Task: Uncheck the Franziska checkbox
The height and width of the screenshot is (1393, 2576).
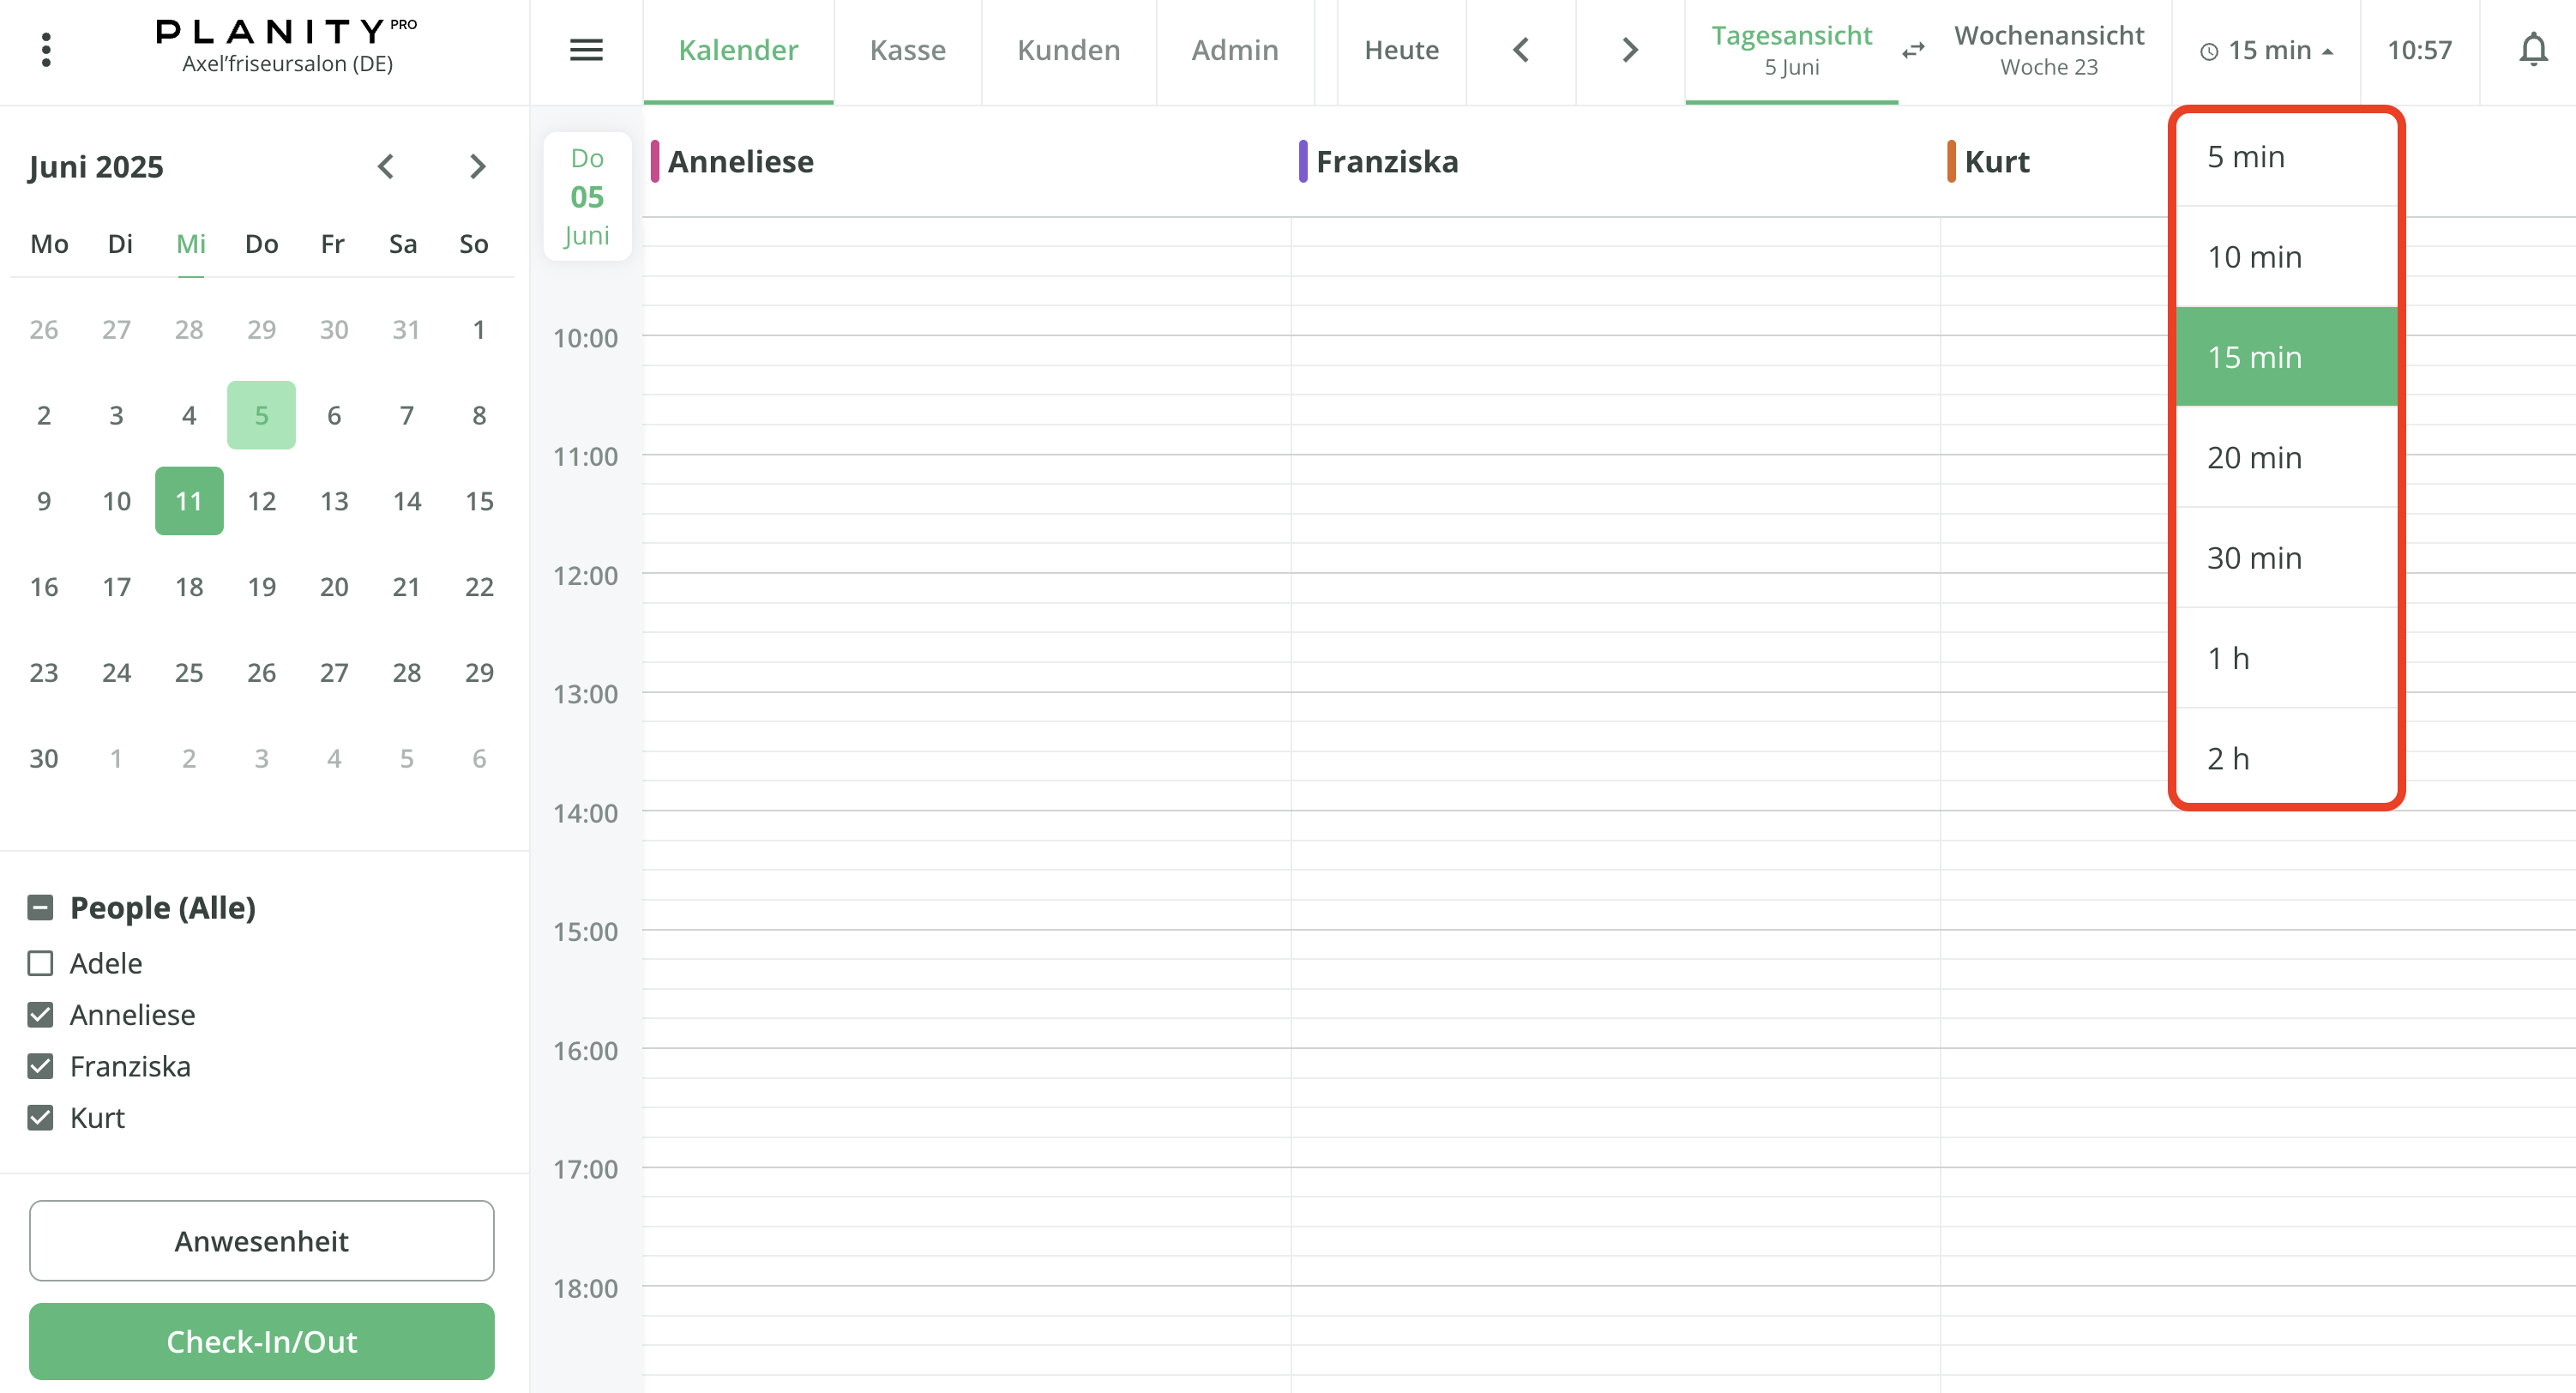Action: (x=40, y=1066)
